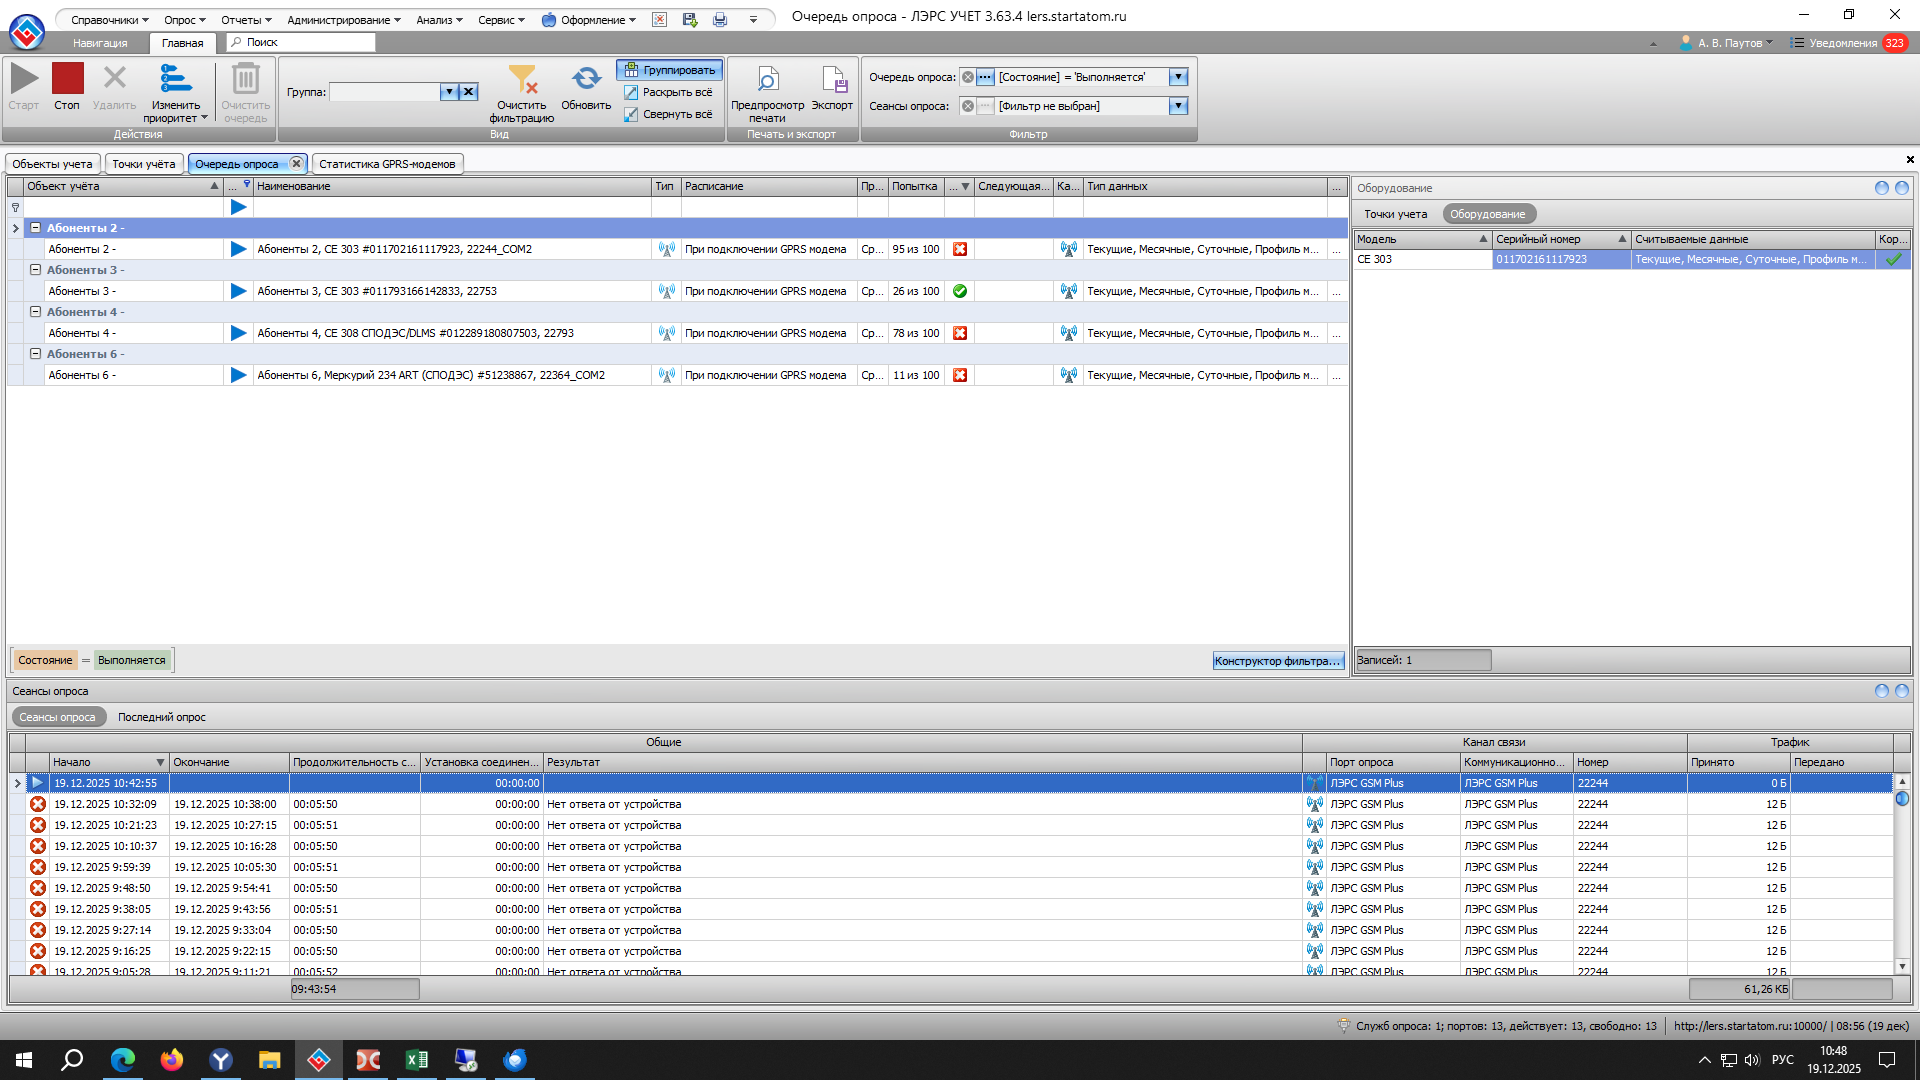Click blue play arrow for Абоненты 3
1920x1080 pixels.
pos(238,291)
